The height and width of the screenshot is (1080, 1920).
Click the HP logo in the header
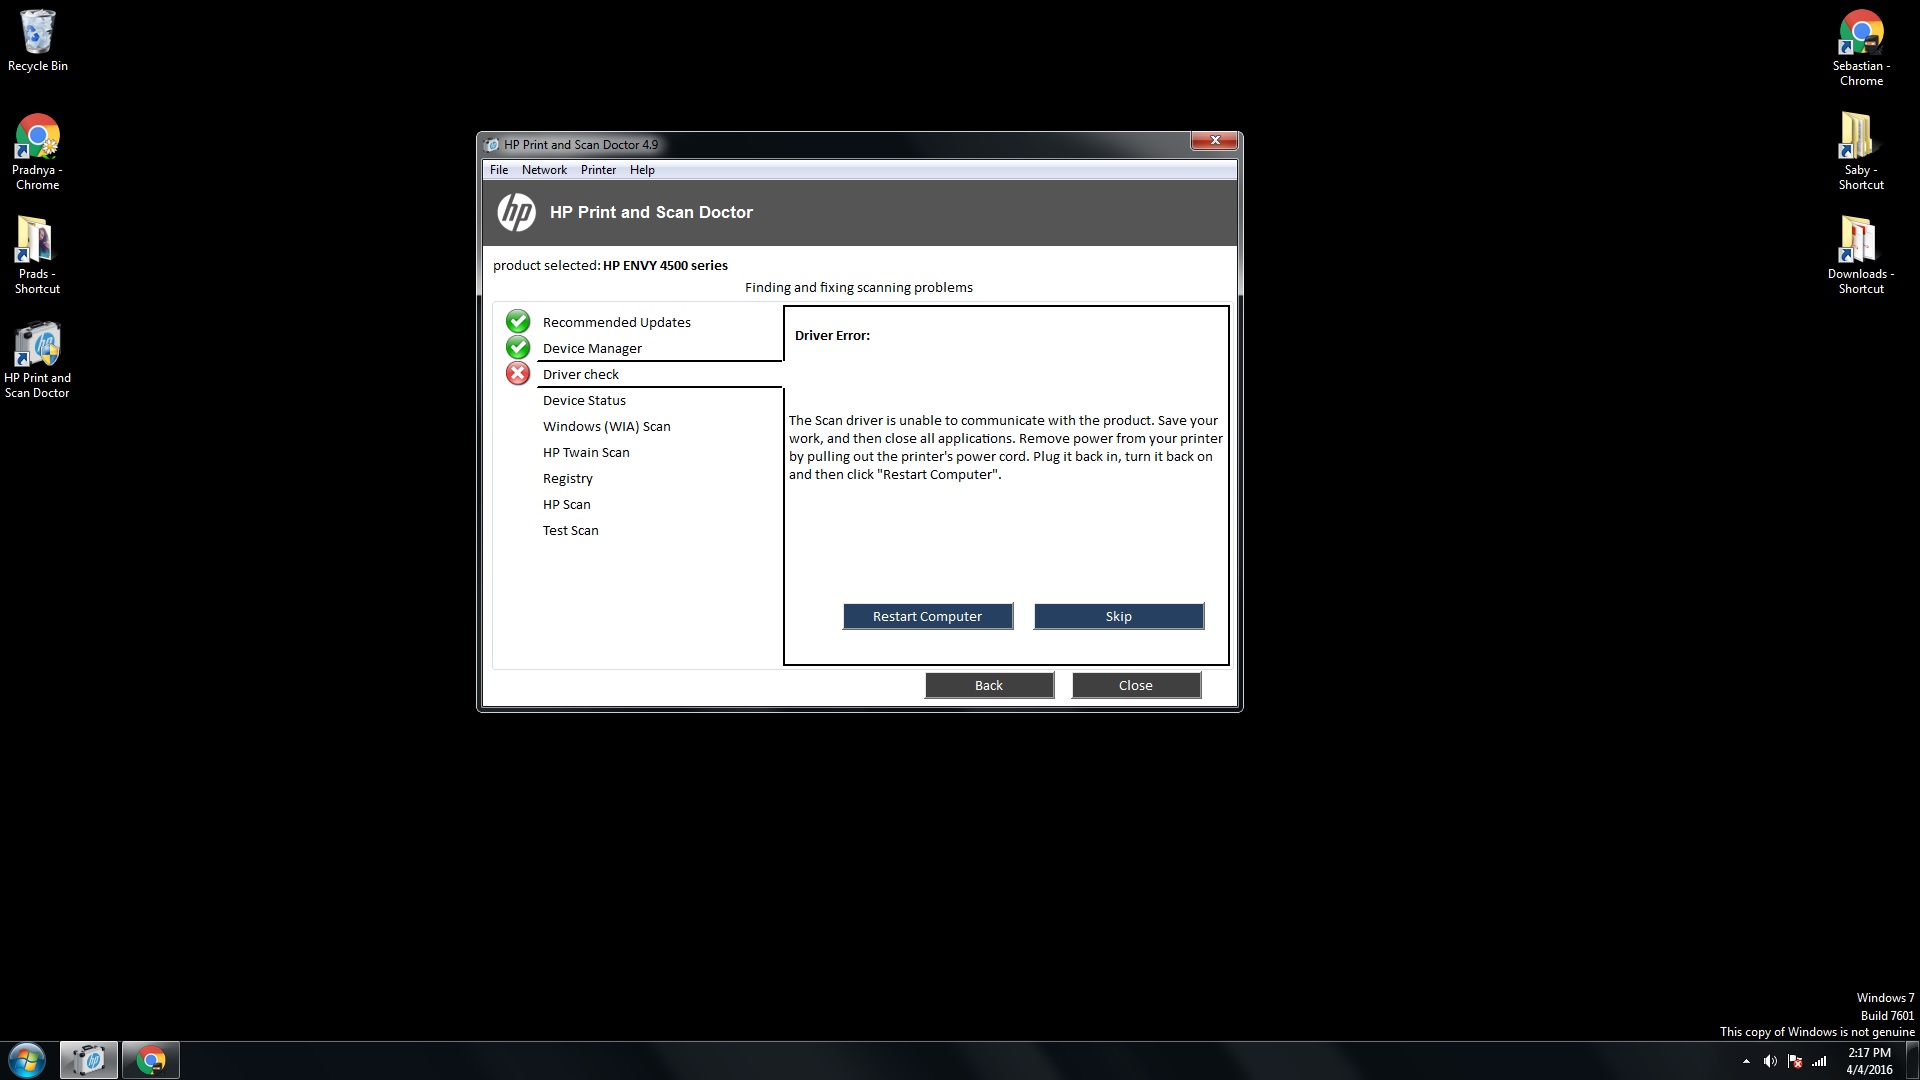[516, 212]
